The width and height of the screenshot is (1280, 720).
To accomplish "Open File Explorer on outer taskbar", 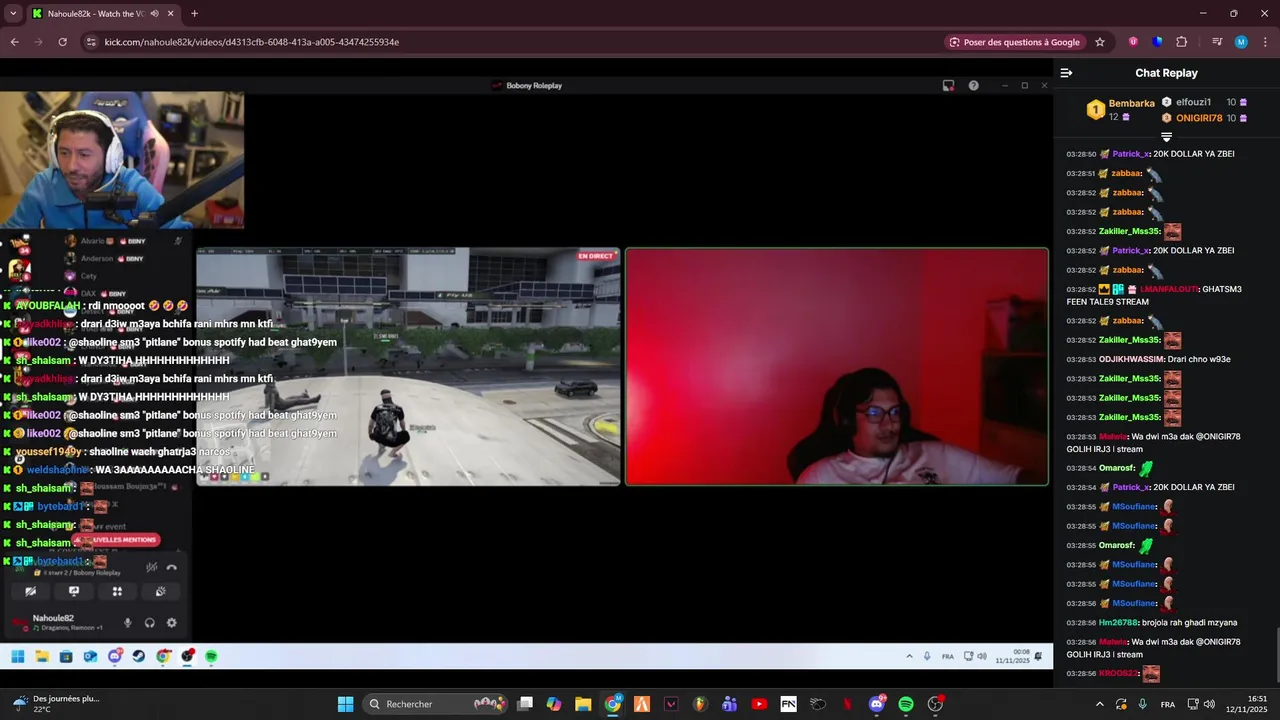I will (x=583, y=704).
